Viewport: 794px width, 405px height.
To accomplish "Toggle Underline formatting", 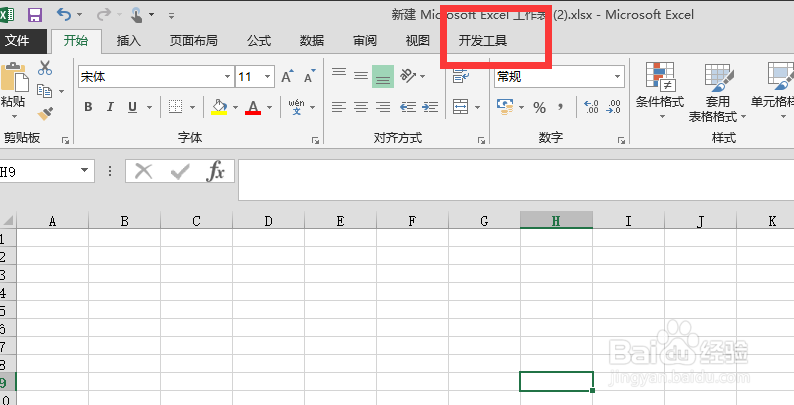I will [x=132, y=107].
